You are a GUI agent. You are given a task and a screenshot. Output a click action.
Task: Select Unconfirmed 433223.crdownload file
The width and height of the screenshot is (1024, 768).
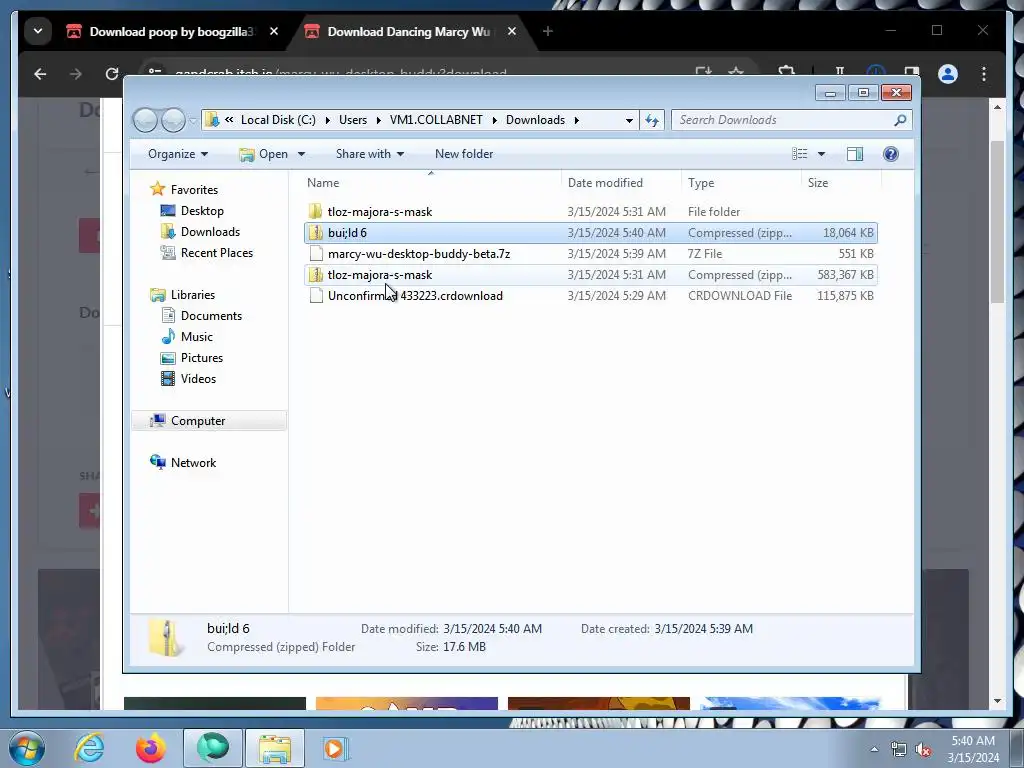click(590, 295)
